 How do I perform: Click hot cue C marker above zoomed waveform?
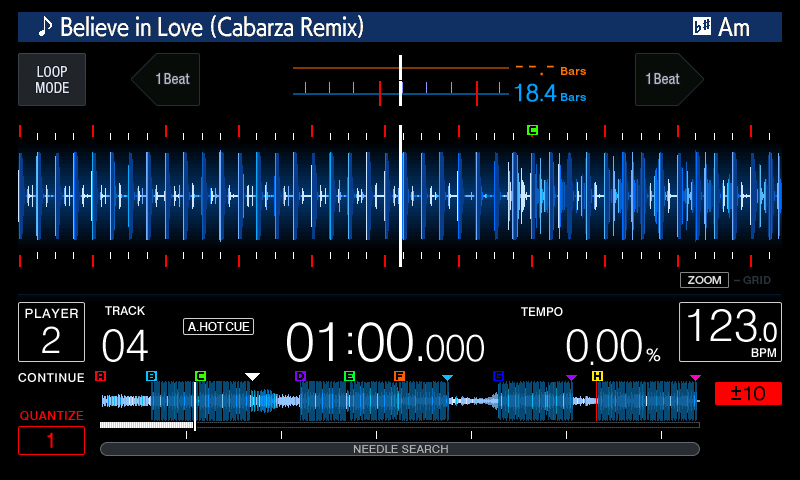click(532, 130)
